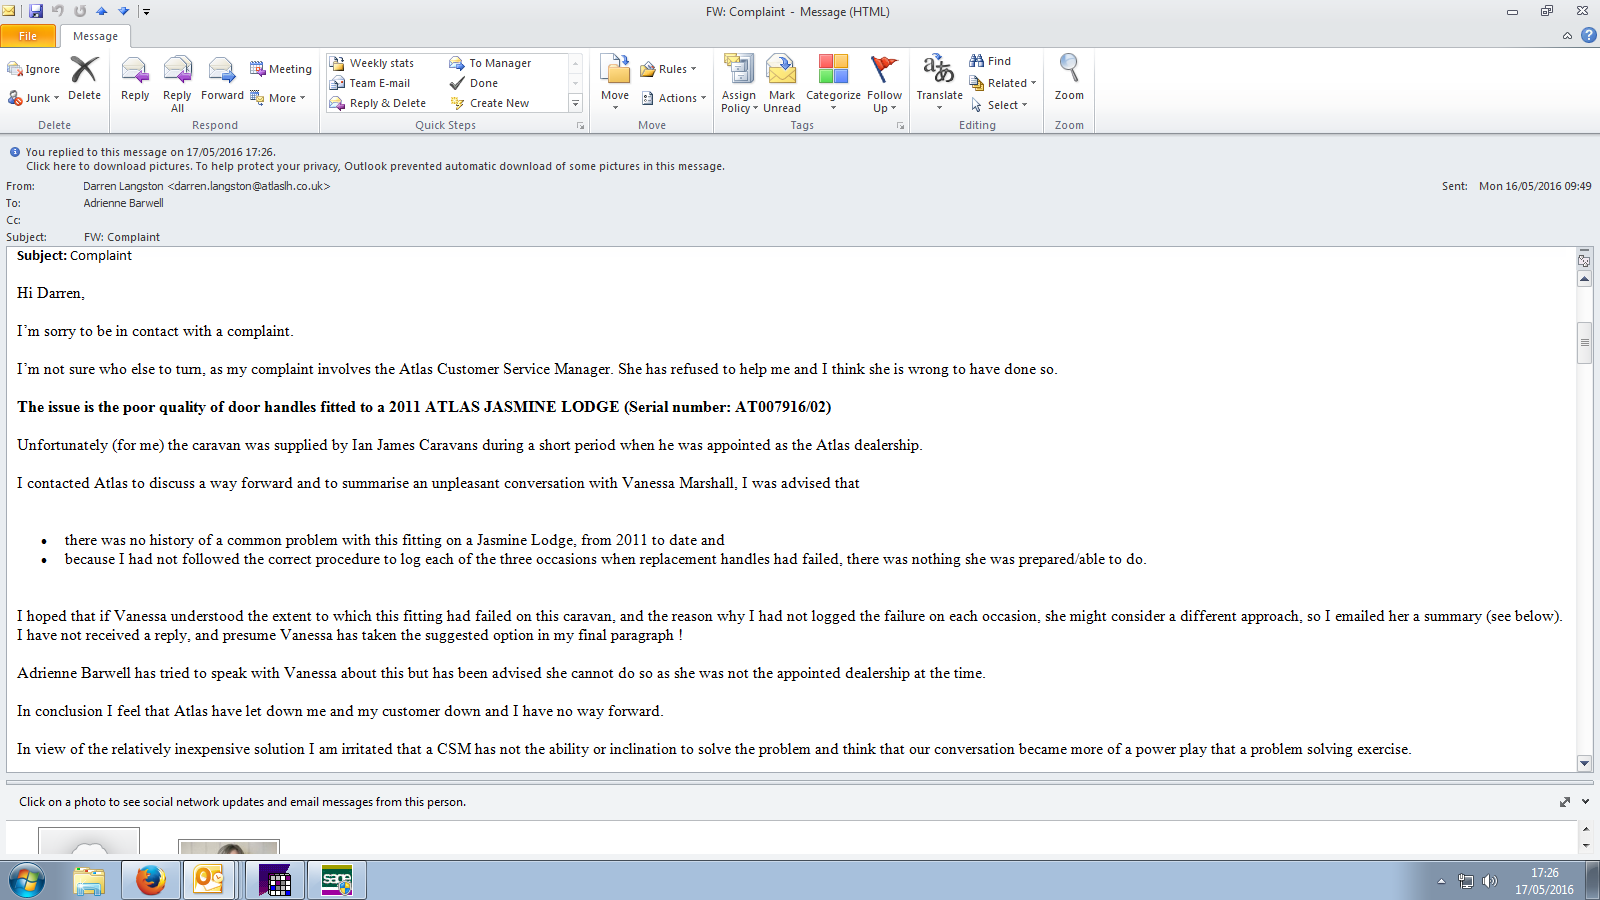Choose Reply All

(x=177, y=84)
